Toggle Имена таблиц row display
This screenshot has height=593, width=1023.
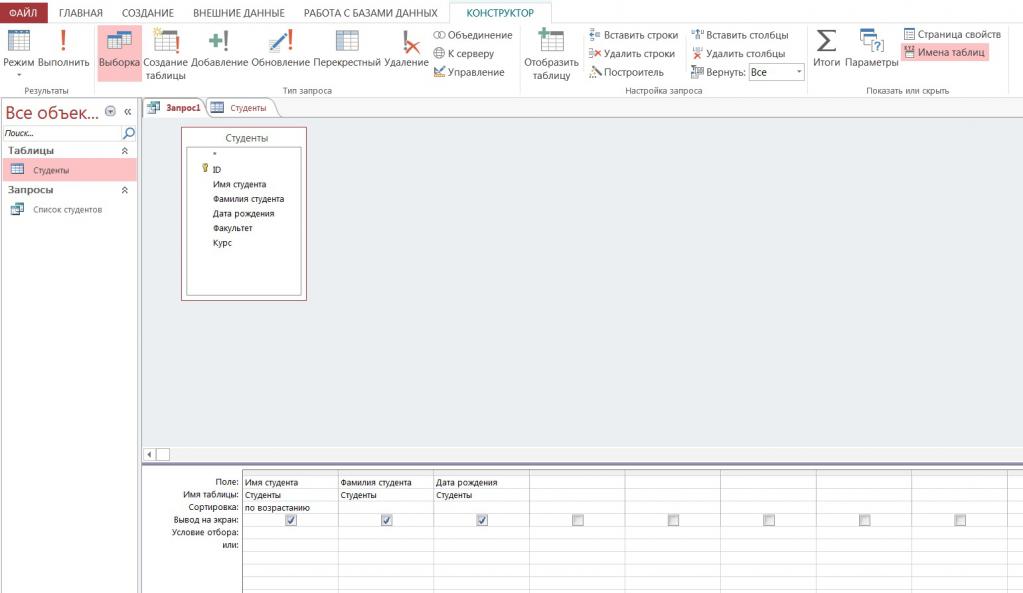pos(945,52)
